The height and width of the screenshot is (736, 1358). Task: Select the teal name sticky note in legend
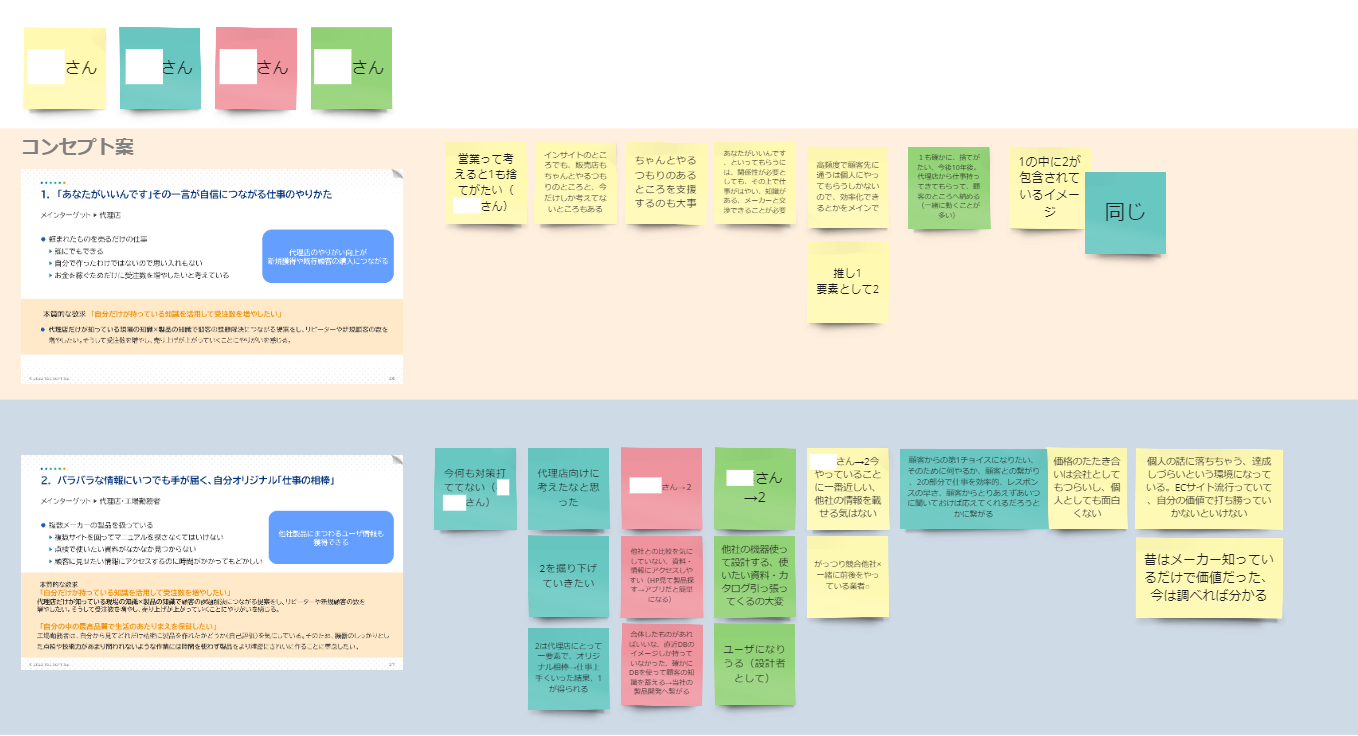(x=160, y=68)
